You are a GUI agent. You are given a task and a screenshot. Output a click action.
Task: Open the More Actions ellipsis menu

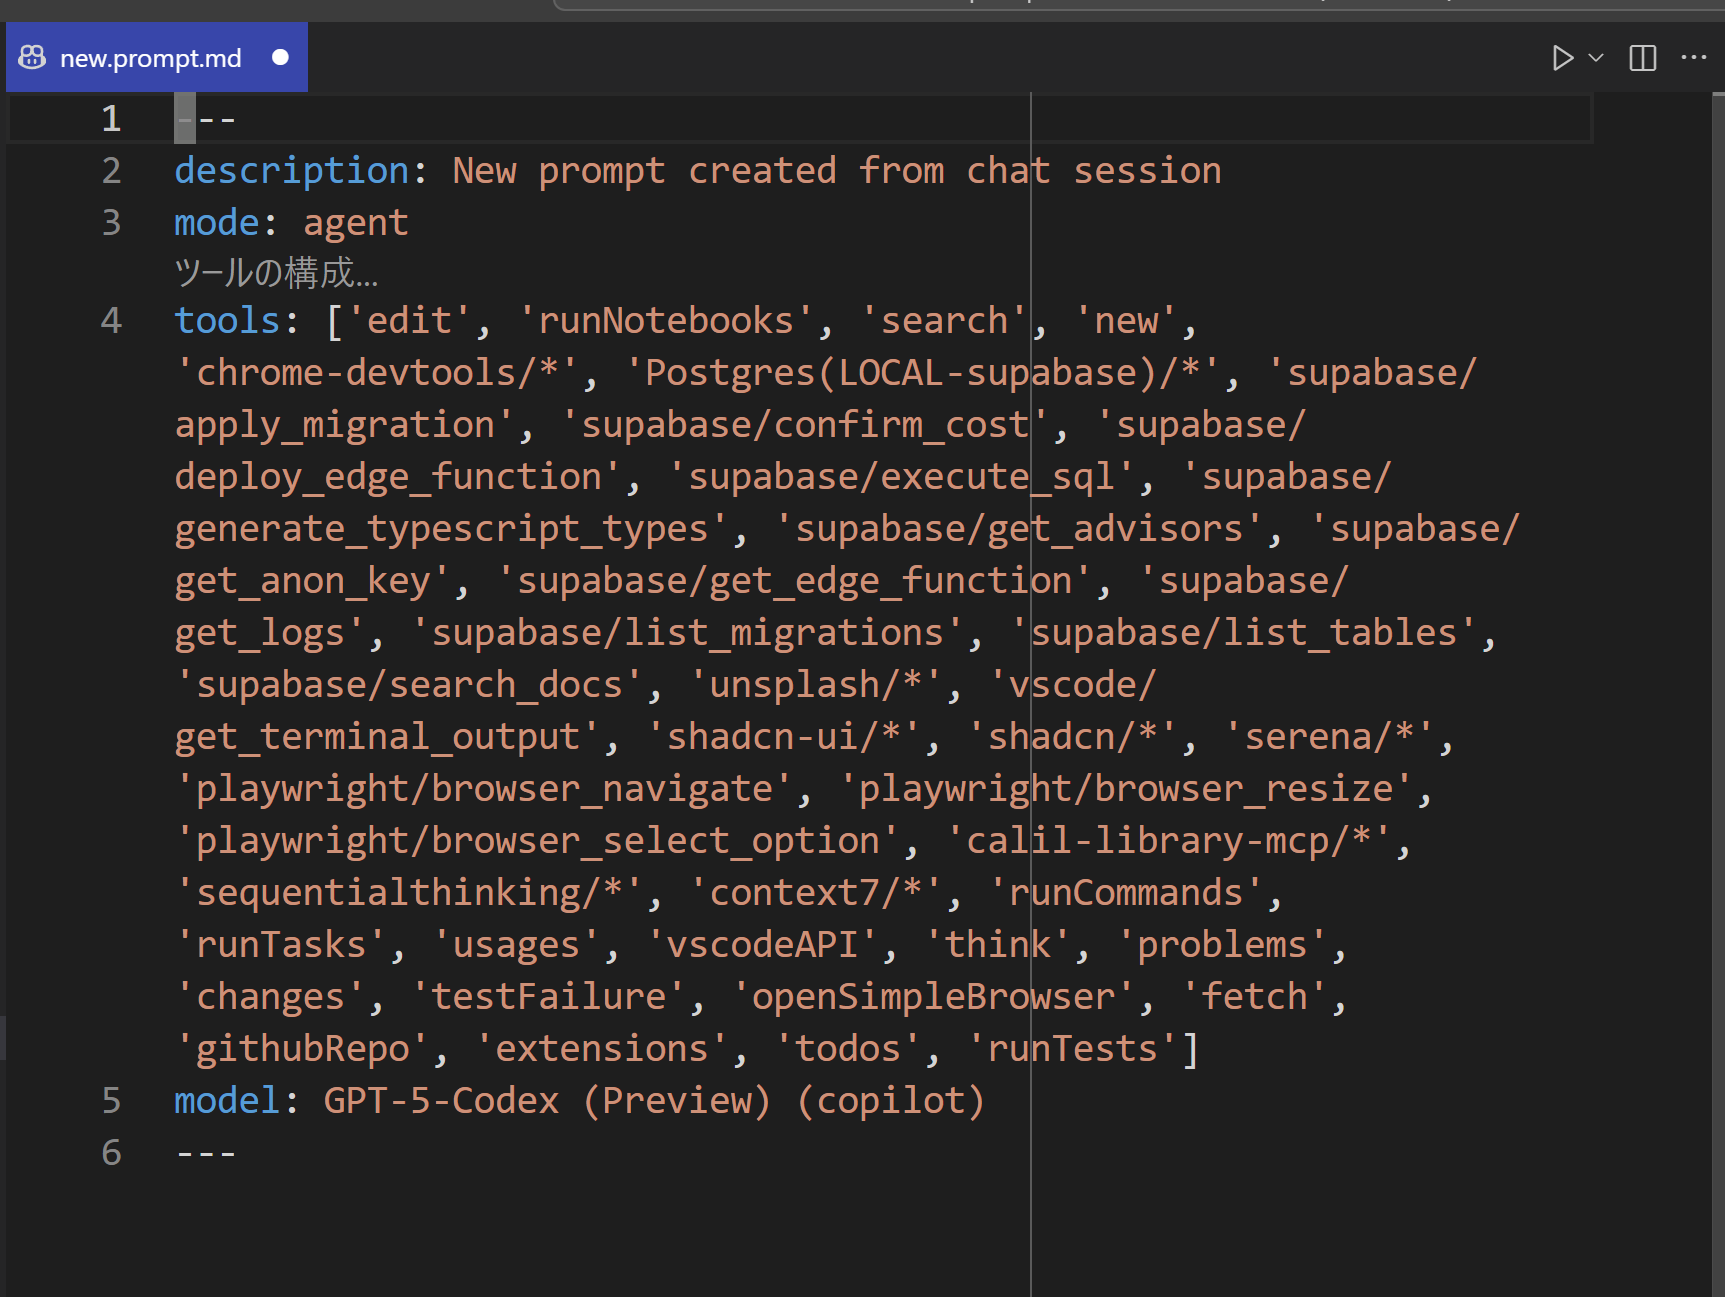pyautogui.click(x=1694, y=58)
